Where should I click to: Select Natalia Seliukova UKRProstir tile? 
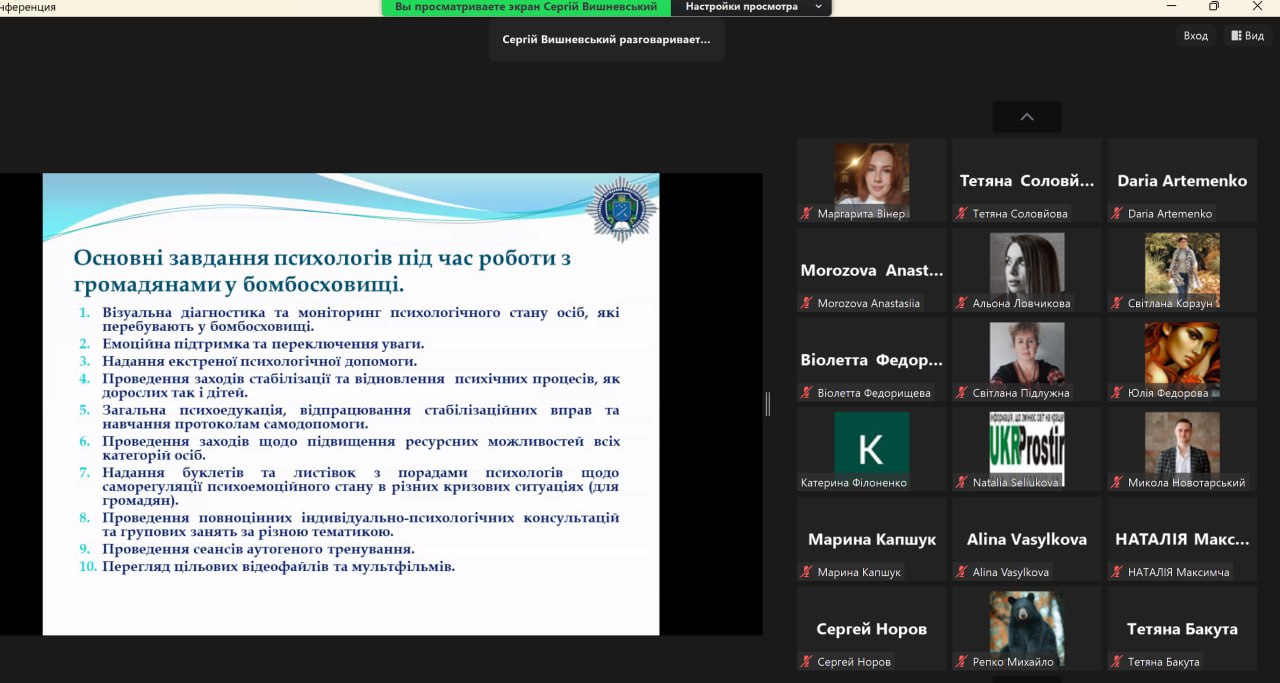pyautogui.click(x=1026, y=443)
